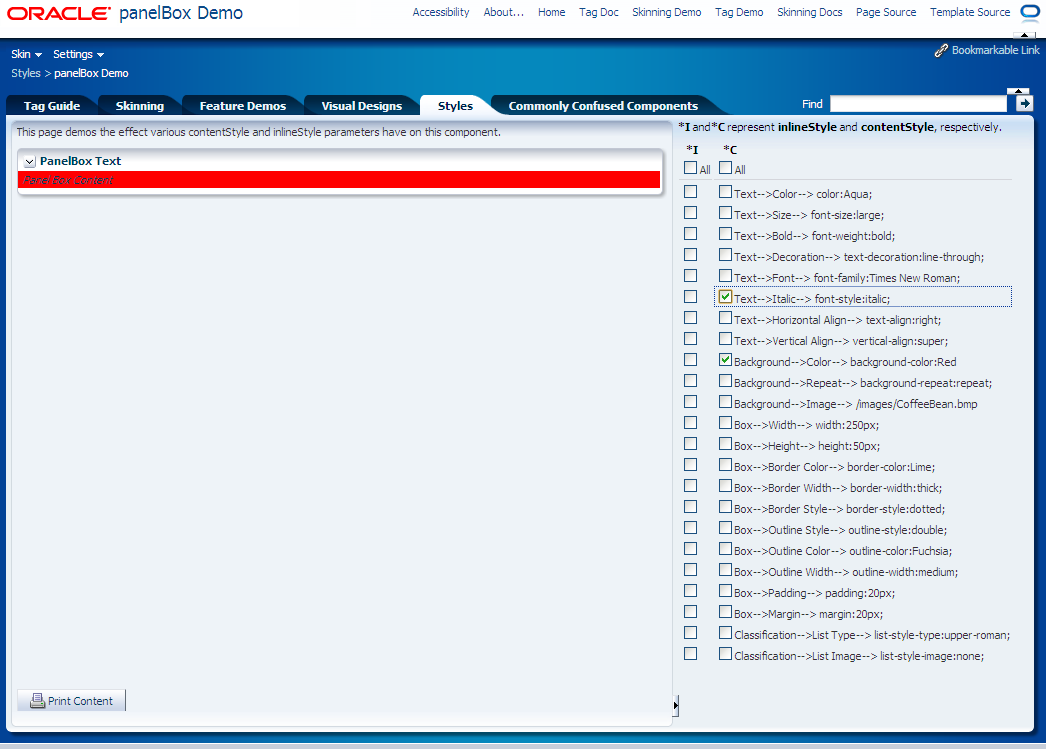Uncheck the Background-->Color background-color:Red checkbox
1046x749 pixels.
725,359
